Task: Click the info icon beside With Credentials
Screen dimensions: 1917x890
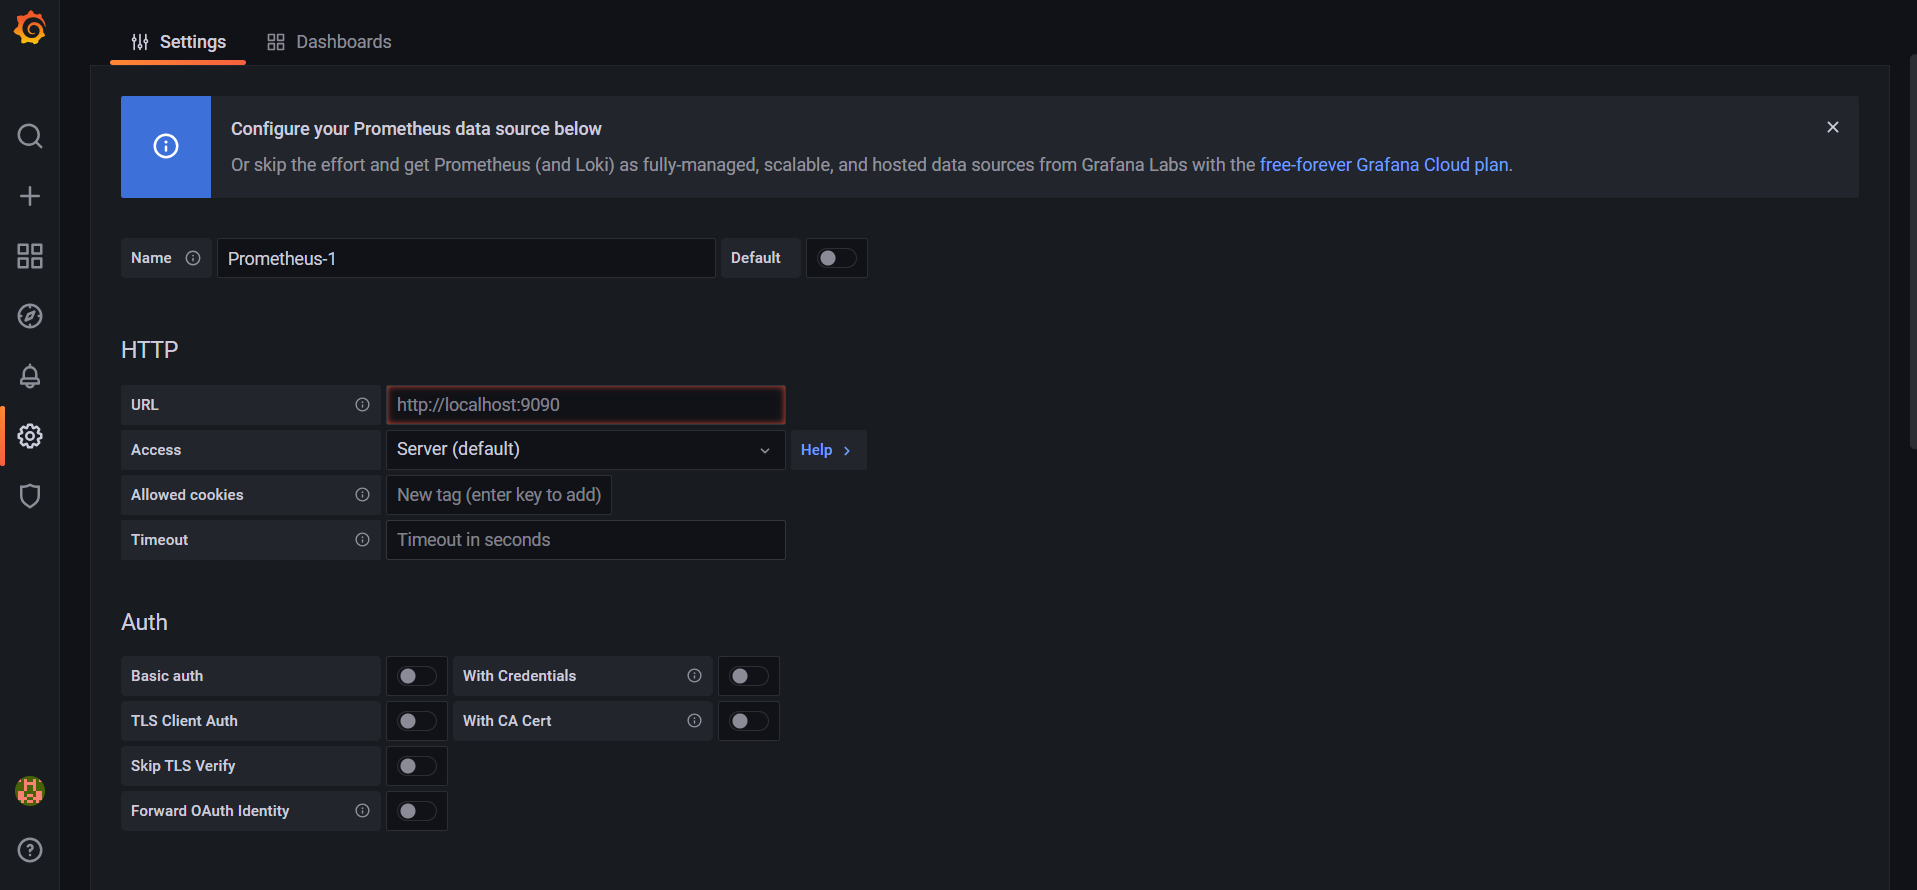Action: 694,676
